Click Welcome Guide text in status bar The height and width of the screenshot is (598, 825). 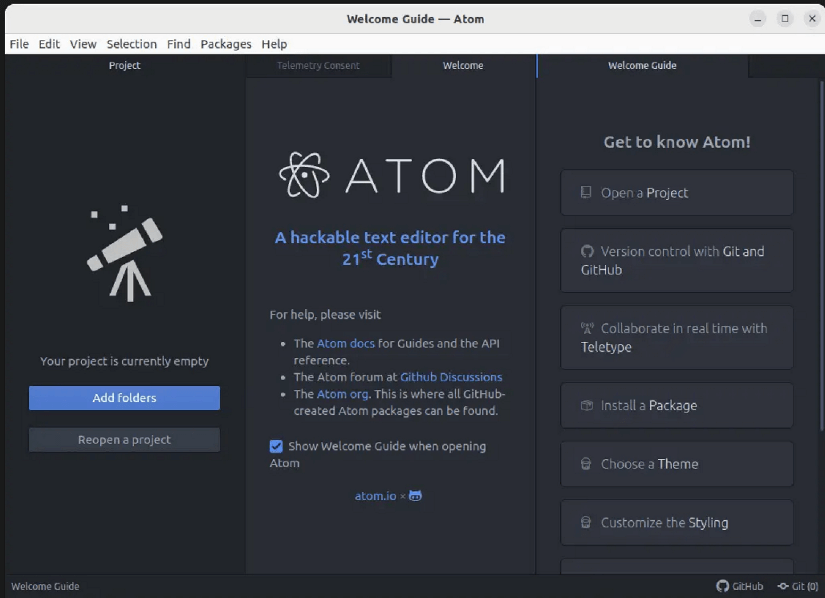45,586
